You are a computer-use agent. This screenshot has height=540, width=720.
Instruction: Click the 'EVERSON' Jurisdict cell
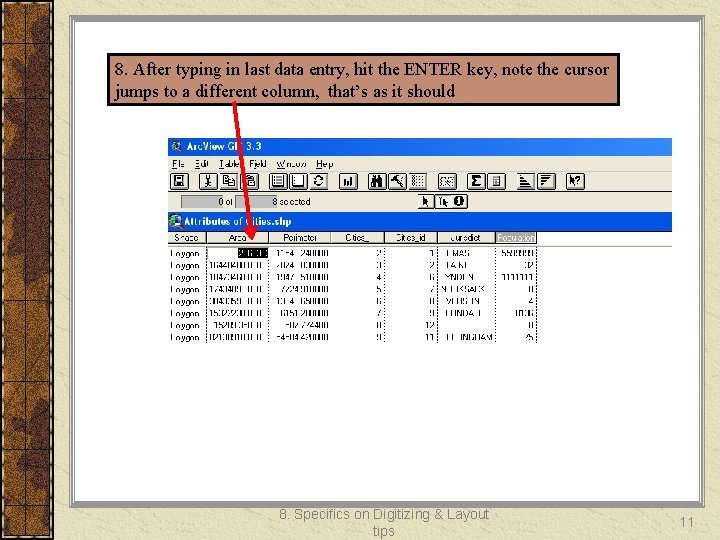coord(467,301)
